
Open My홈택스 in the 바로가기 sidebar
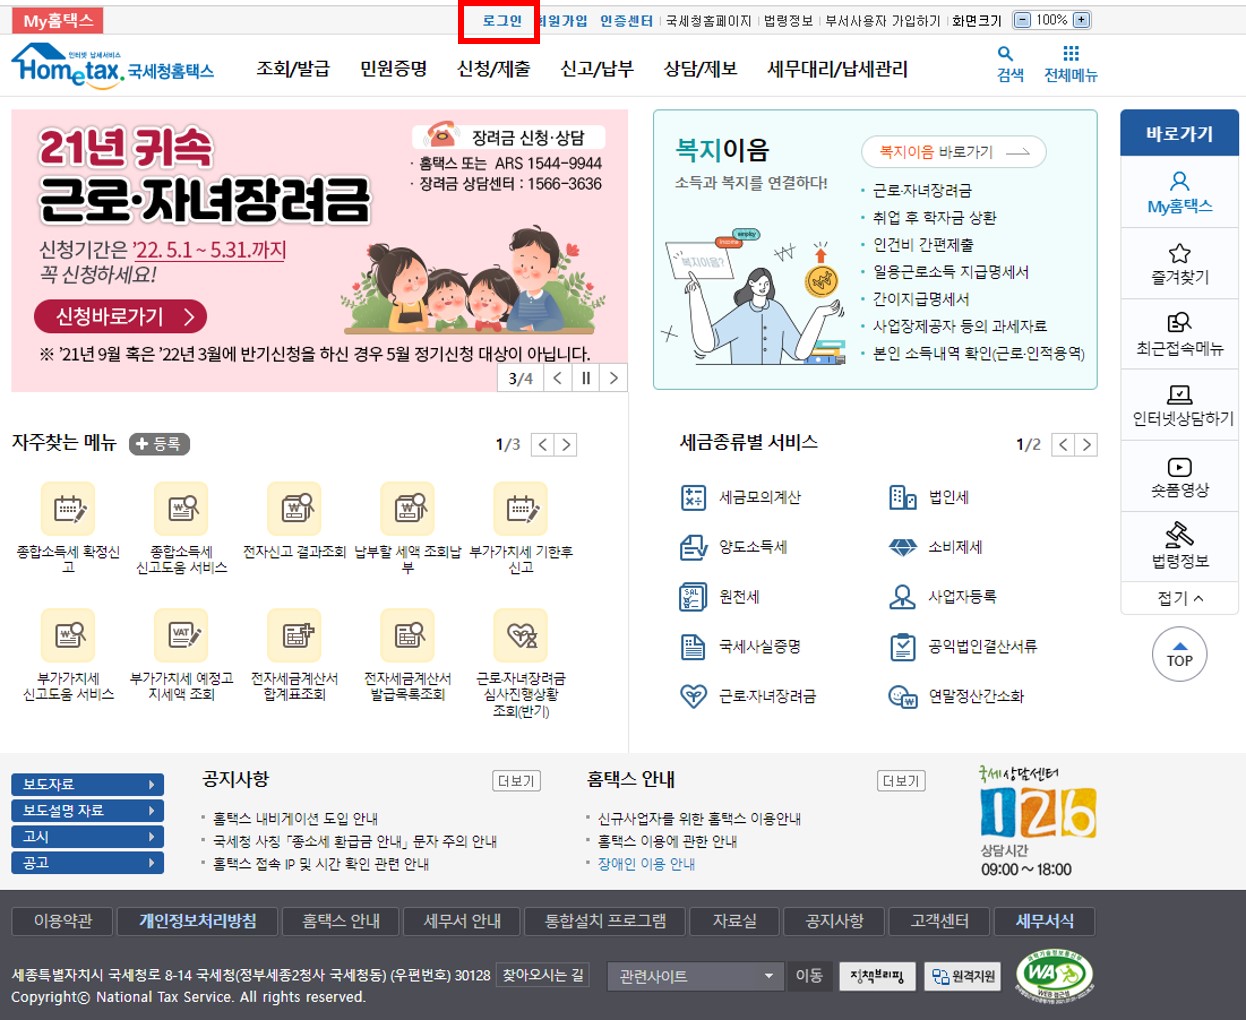point(1180,193)
